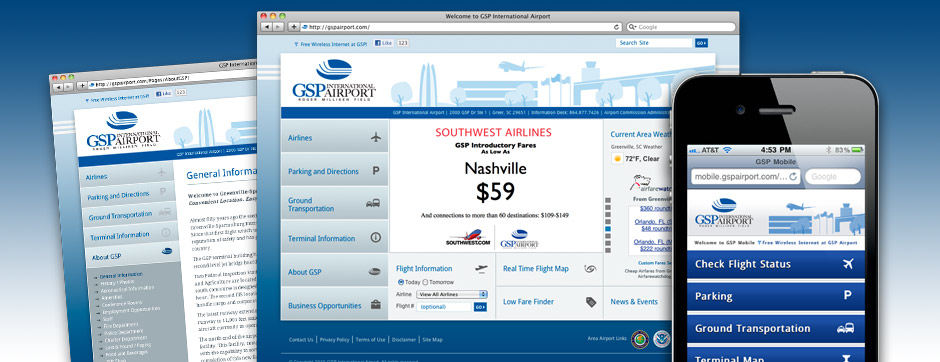Click the Search Site input field
This screenshot has width=940, height=362.
click(654, 43)
